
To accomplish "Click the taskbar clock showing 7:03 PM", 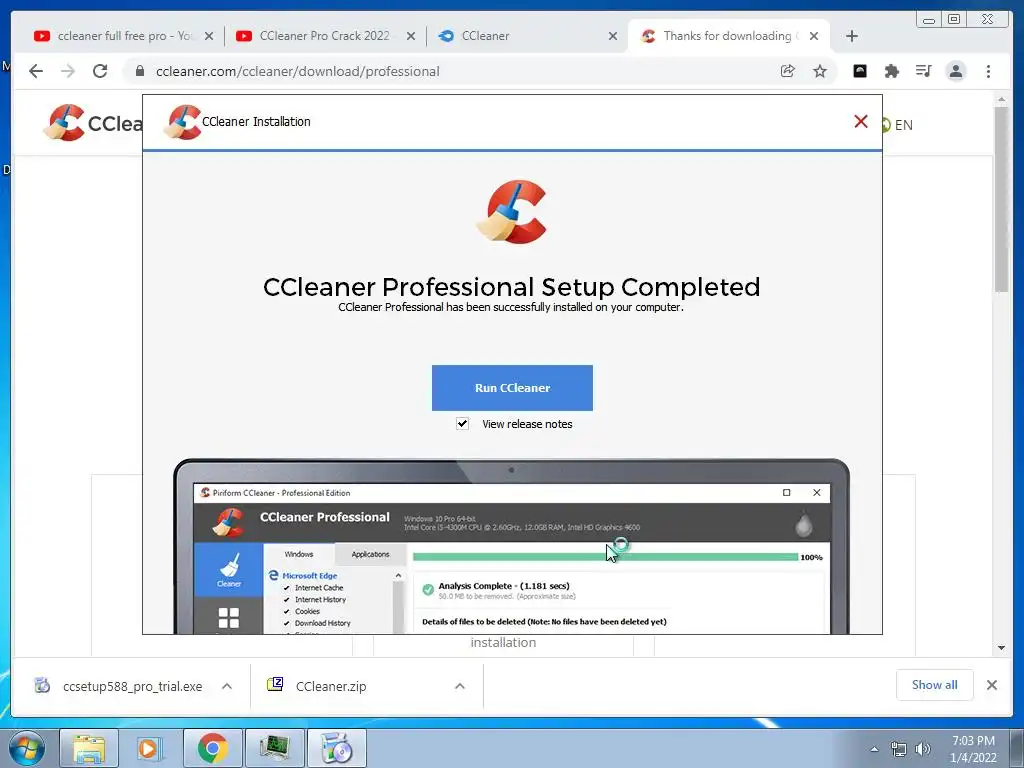I will [x=973, y=749].
